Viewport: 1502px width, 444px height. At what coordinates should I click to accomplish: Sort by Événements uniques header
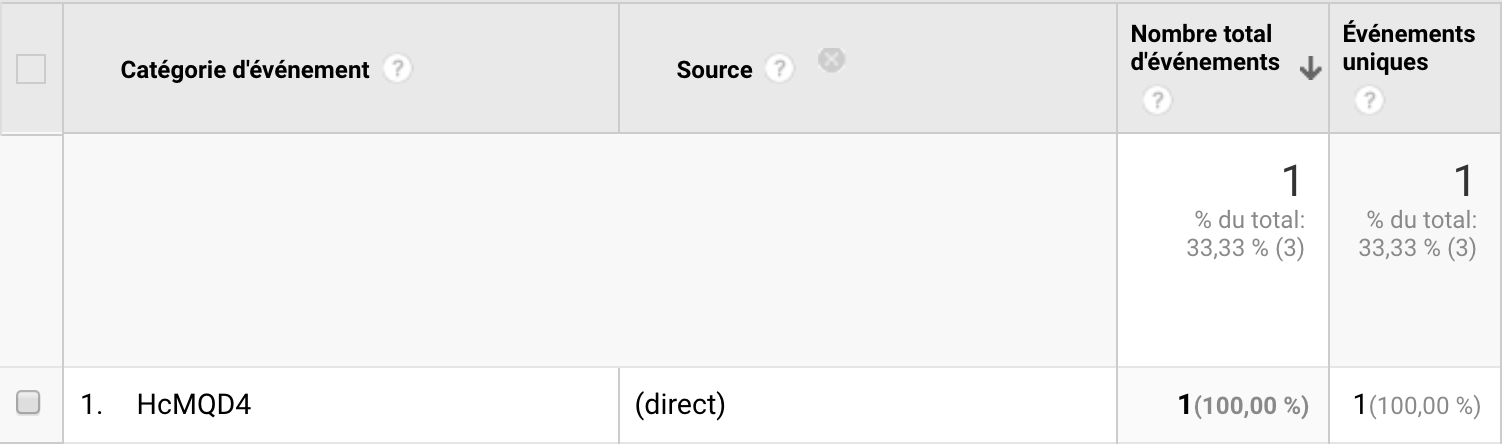(x=1408, y=48)
